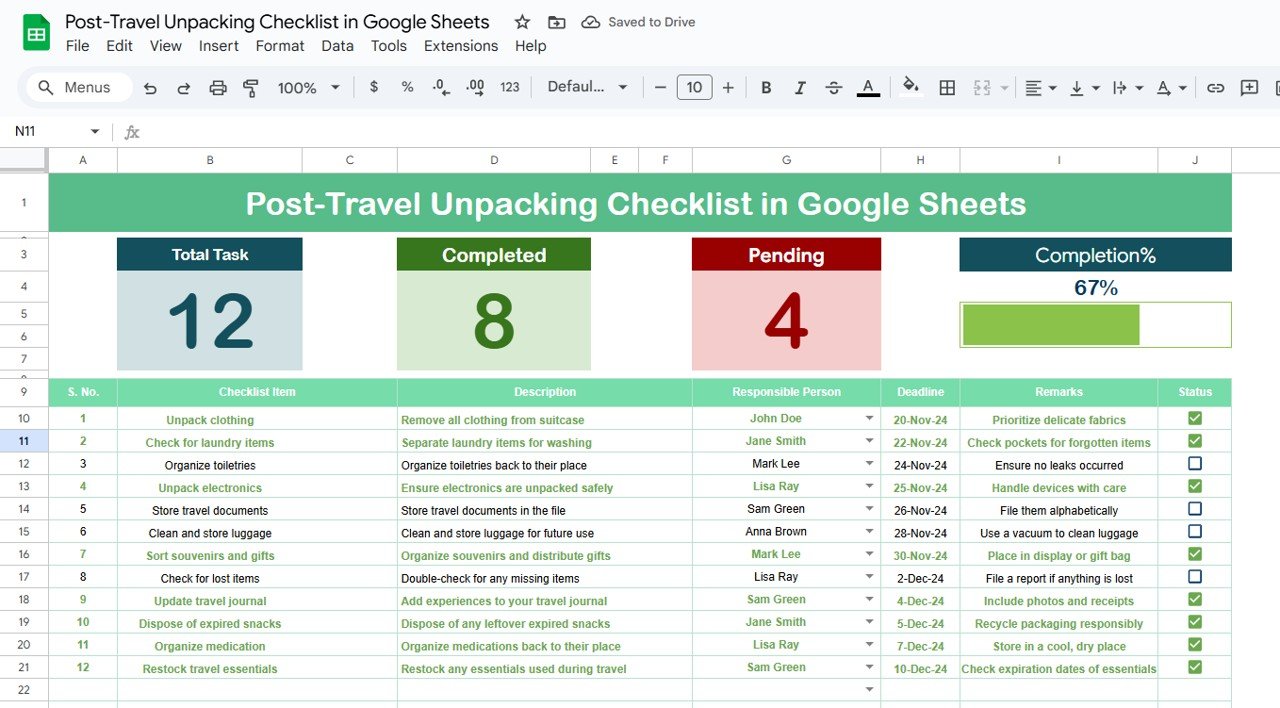1280x708 pixels.
Task: Increase font size with plus
Action: click(x=728, y=88)
